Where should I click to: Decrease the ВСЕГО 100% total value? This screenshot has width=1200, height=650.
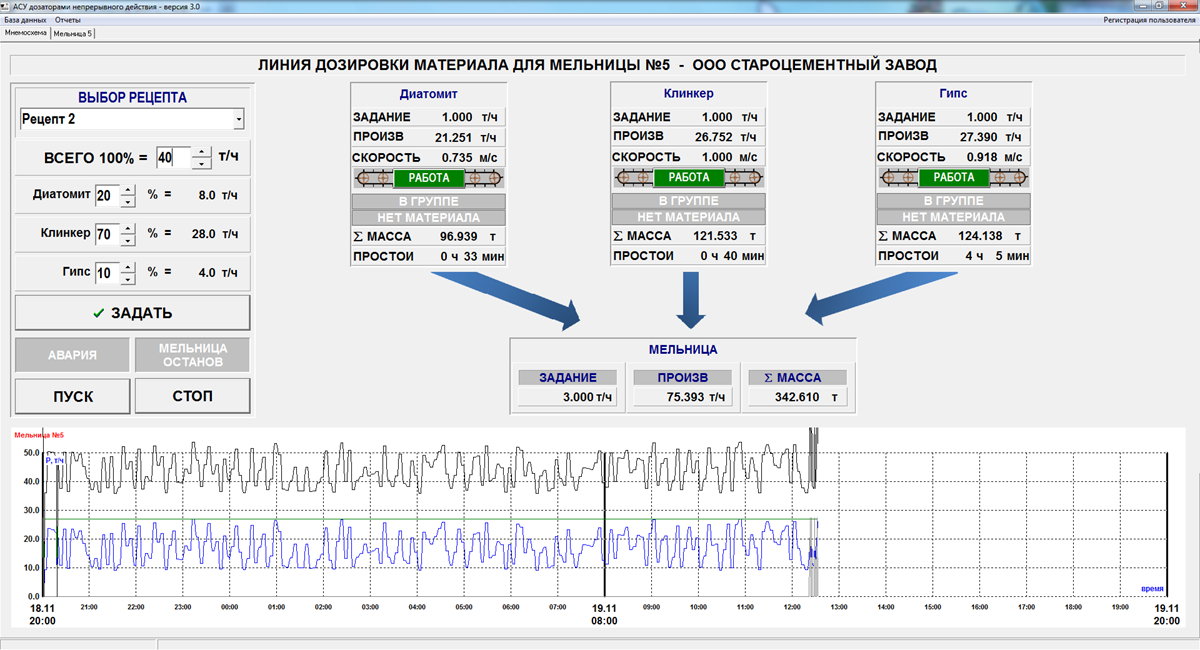coord(201,163)
